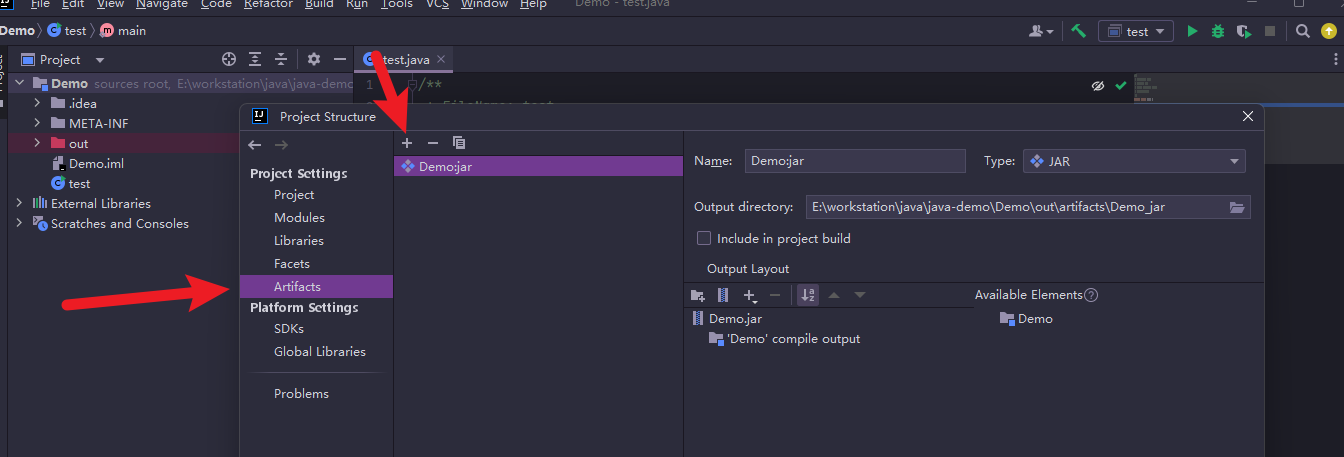Click the yellow update arrow icon

point(1328,31)
